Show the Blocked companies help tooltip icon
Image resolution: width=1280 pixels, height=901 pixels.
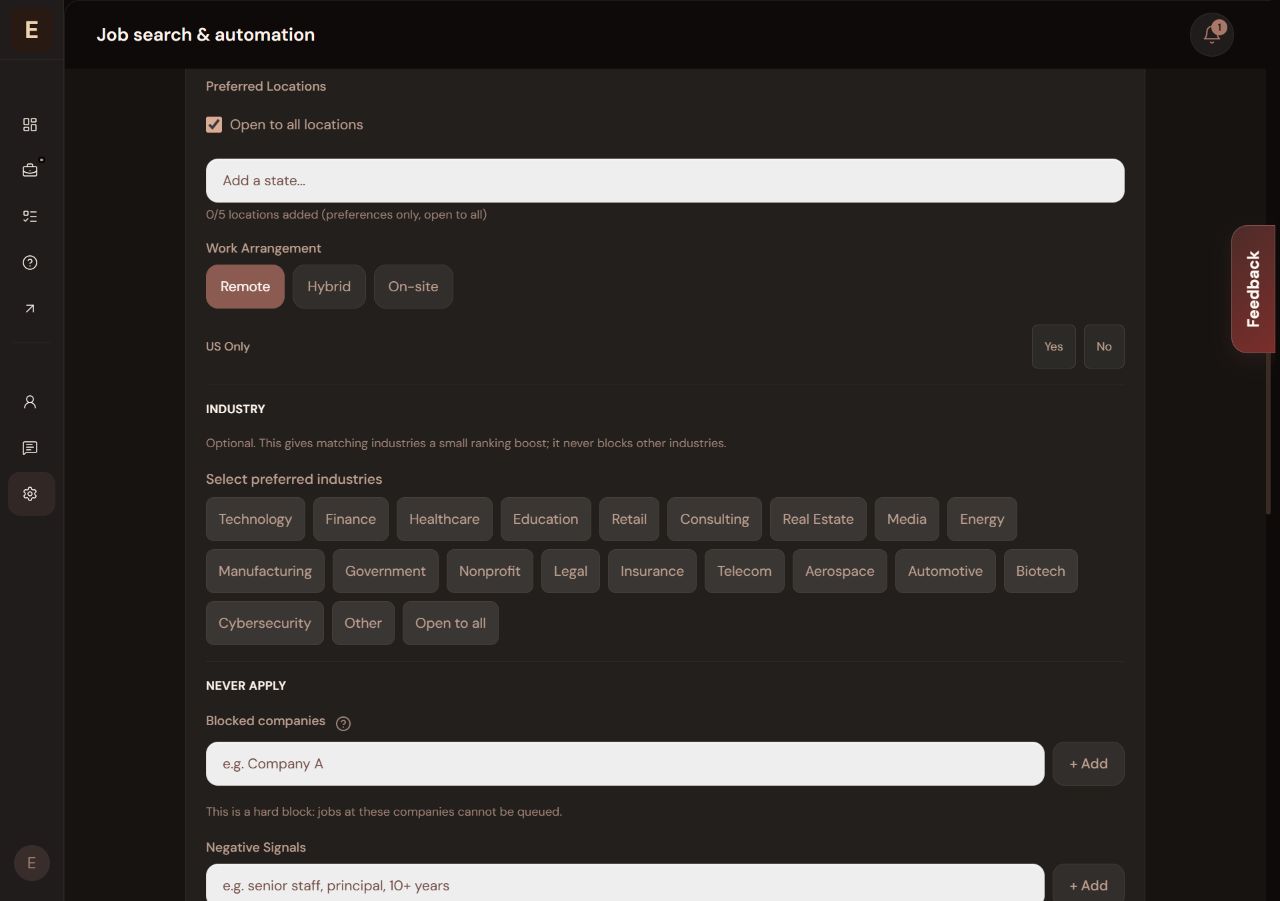click(x=343, y=724)
